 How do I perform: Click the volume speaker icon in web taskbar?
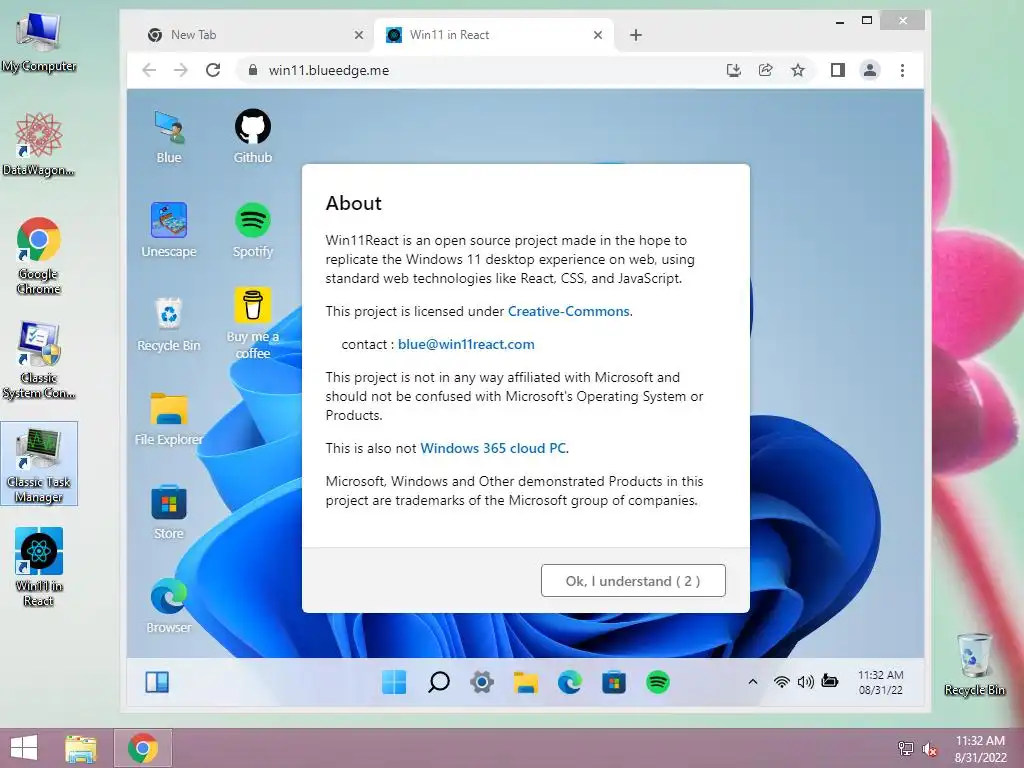pos(805,682)
